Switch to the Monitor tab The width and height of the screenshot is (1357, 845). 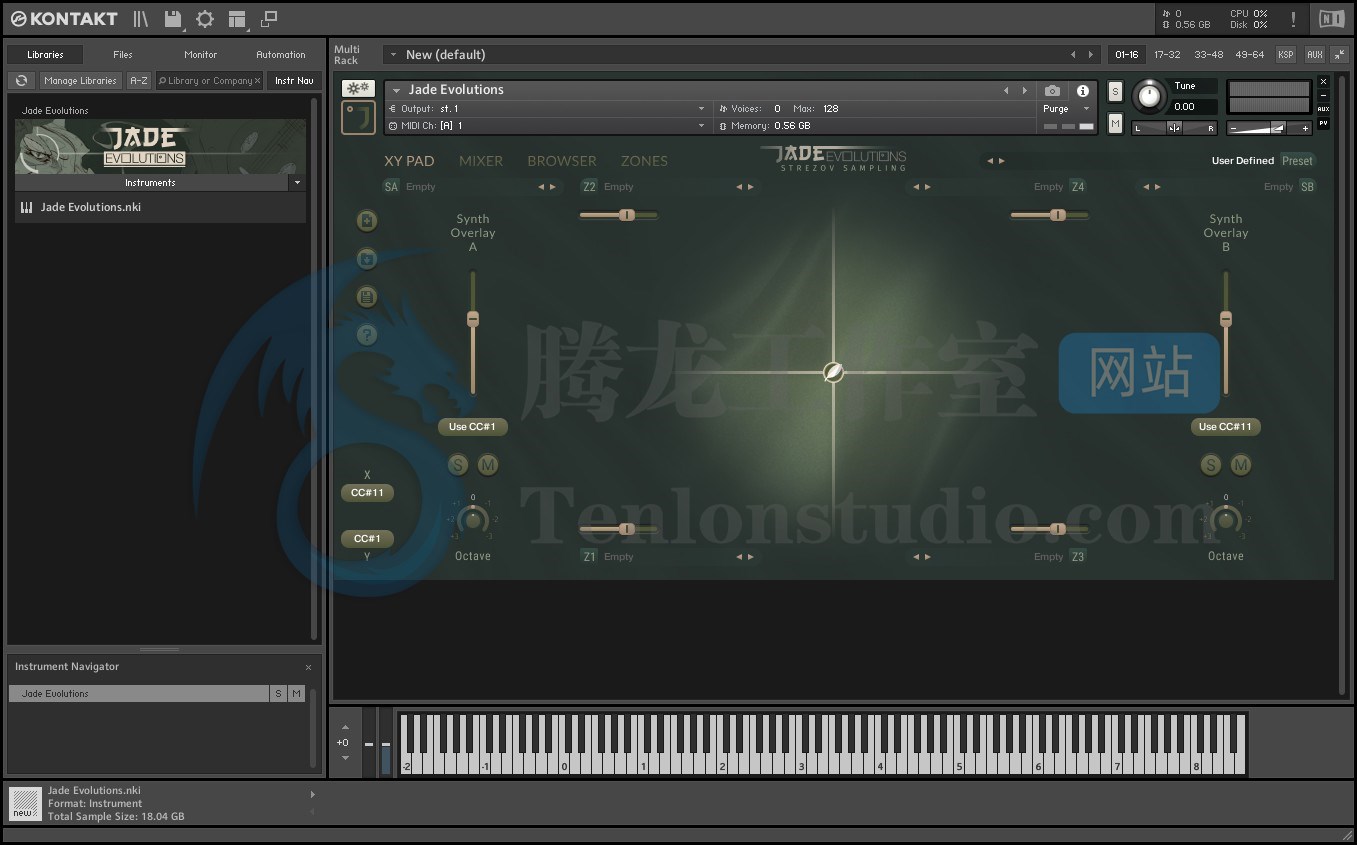point(201,55)
